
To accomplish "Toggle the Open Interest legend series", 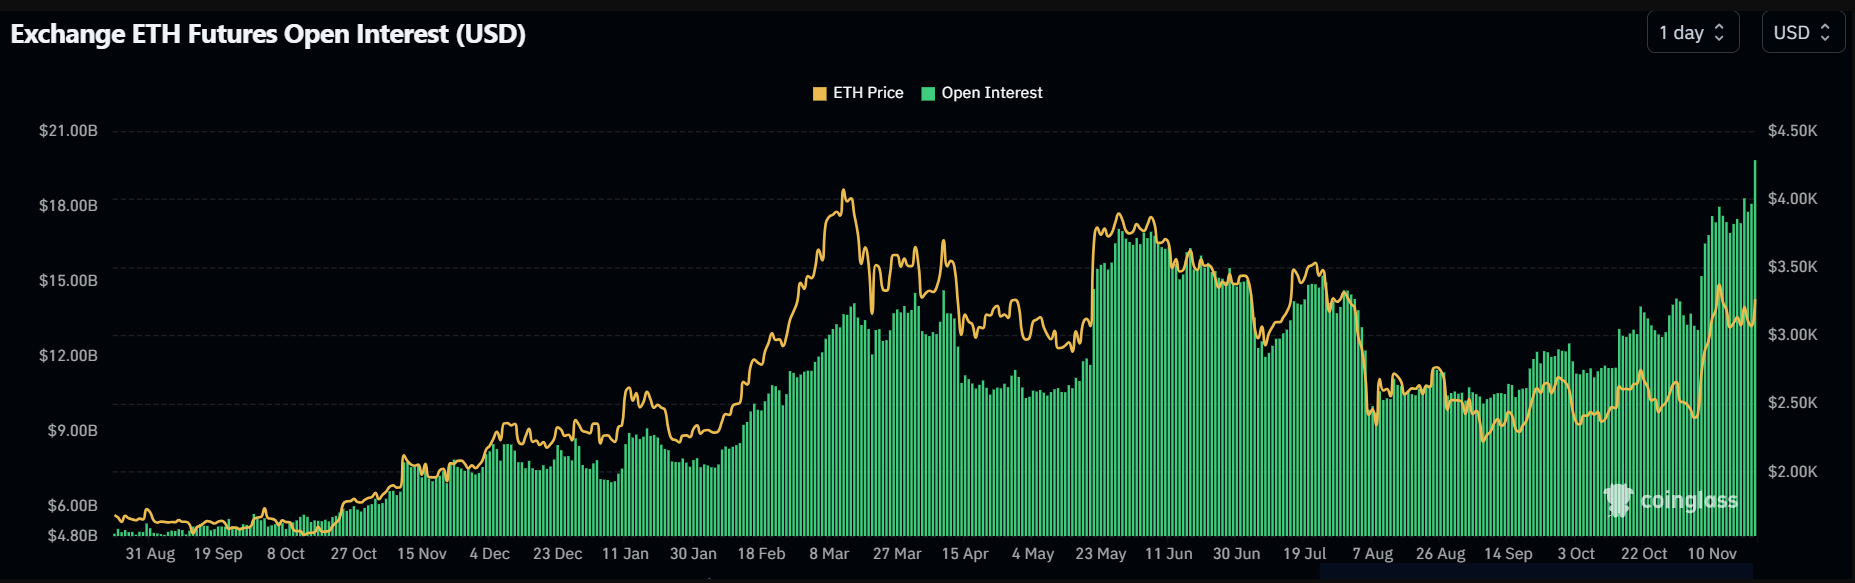I will 982,93.
